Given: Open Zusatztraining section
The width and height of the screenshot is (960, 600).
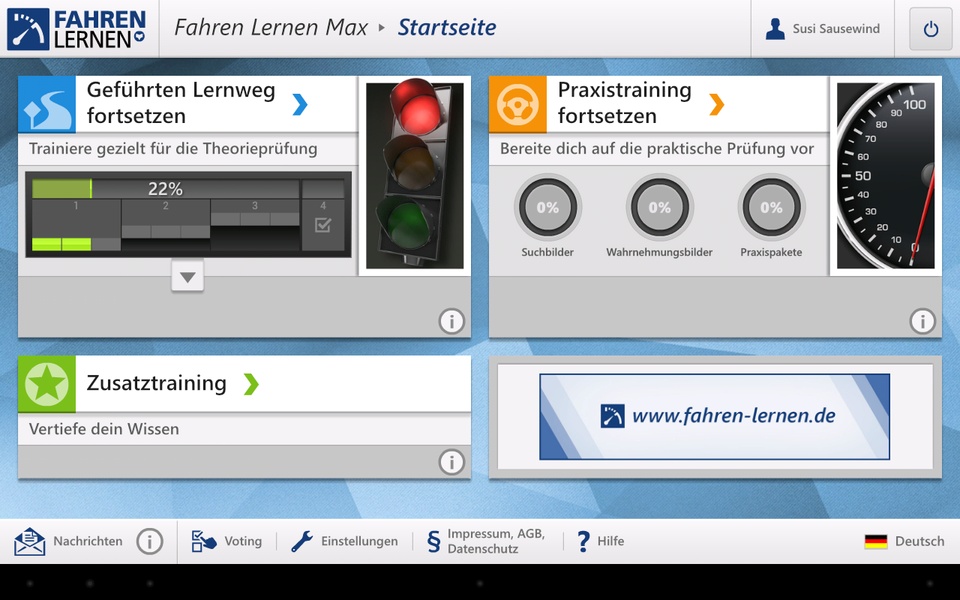Looking at the screenshot, I should pyautogui.click(x=157, y=383).
